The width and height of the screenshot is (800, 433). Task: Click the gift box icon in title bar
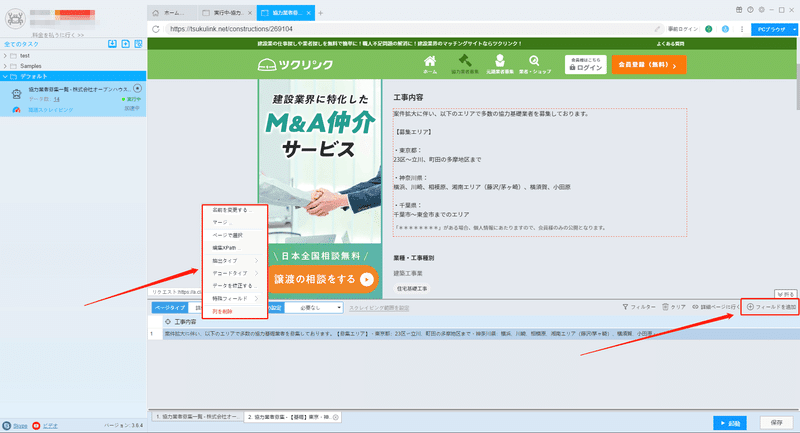[x=739, y=10]
